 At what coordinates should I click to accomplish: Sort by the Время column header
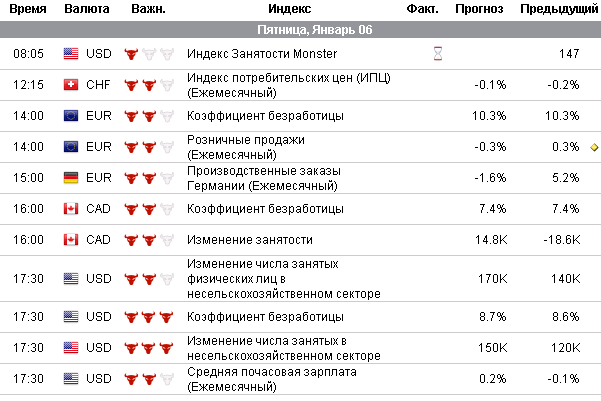click(x=25, y=9)
